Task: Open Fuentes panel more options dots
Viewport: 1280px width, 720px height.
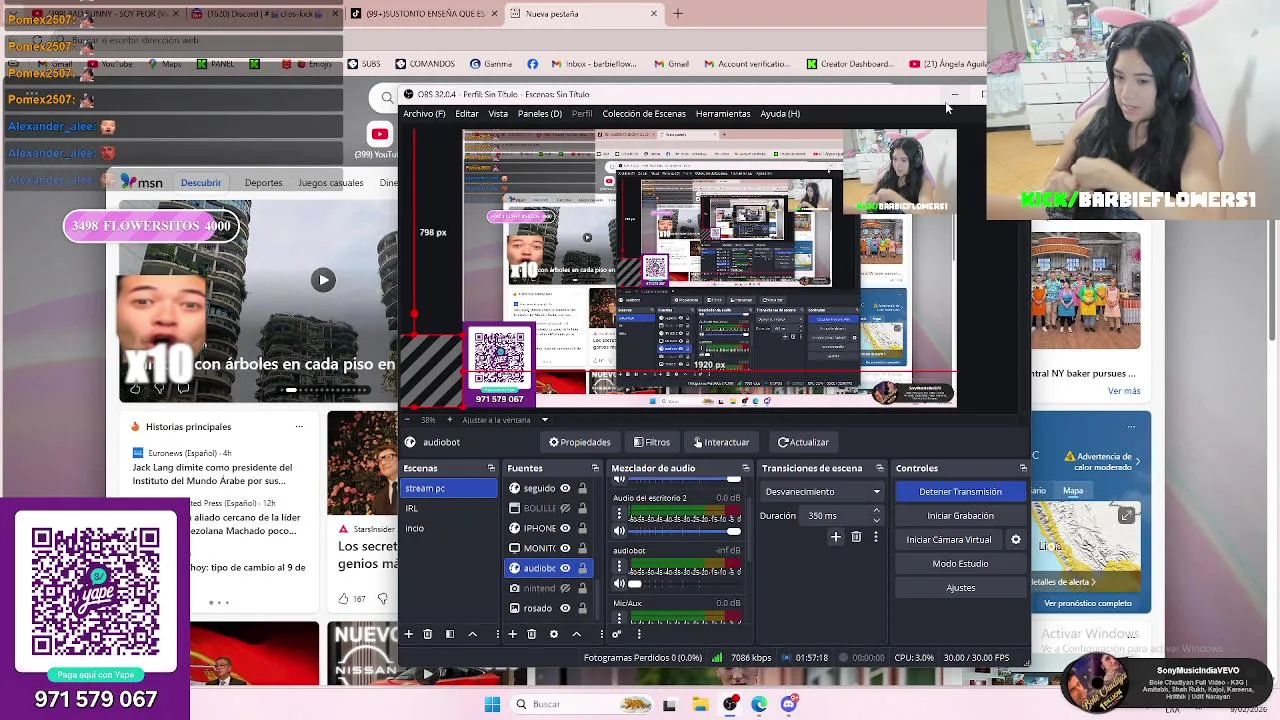Action: point(600,634)
